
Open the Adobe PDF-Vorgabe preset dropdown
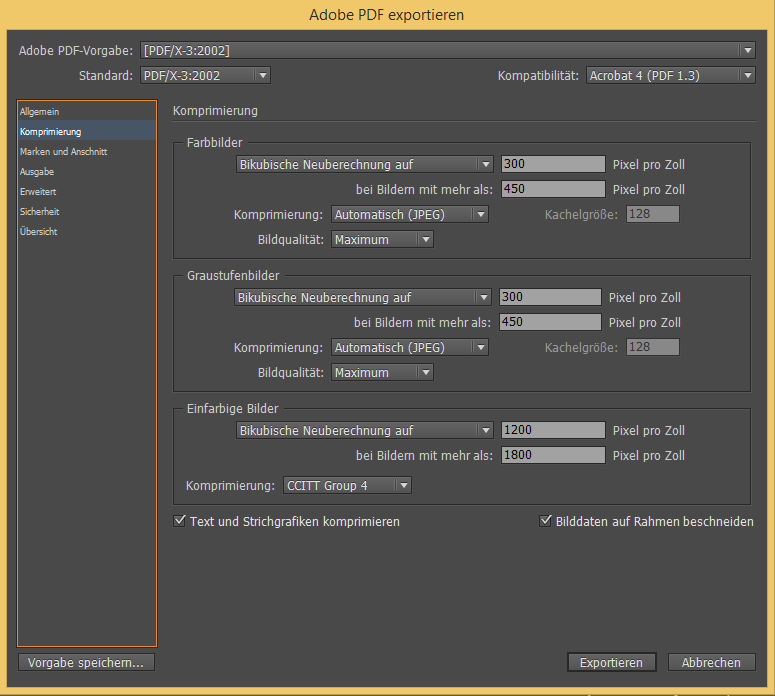pyautogui.click(x=447, y=50)
